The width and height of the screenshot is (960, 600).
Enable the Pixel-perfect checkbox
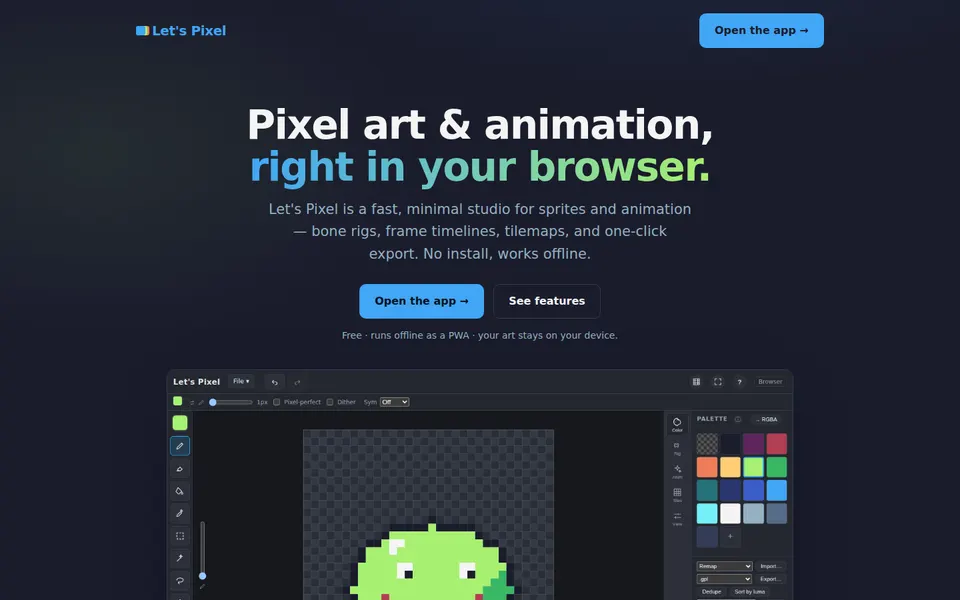point(277,402)
